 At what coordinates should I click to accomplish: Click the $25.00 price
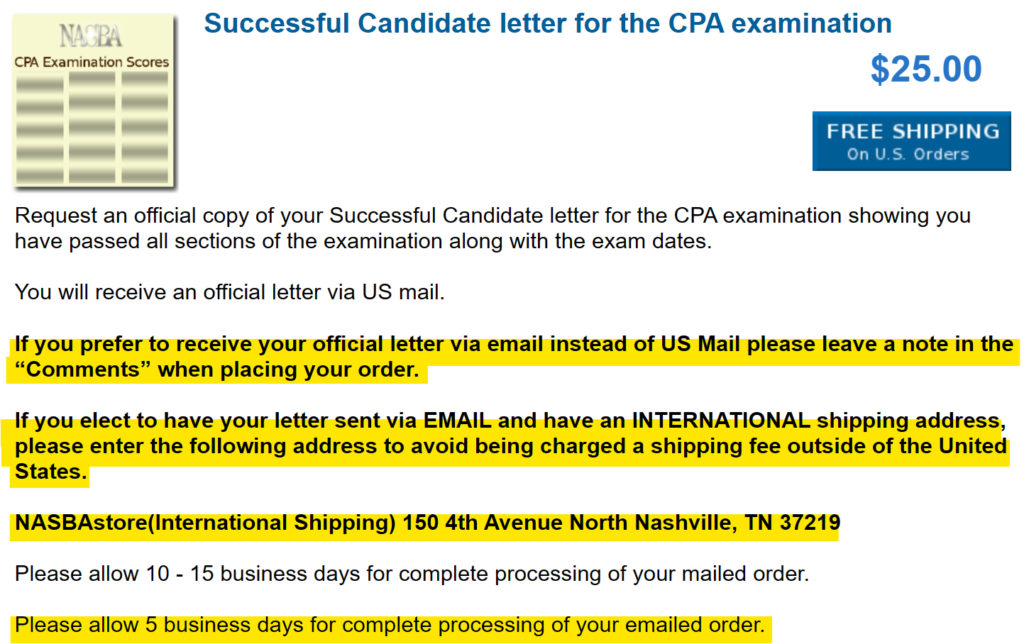(x=926, y=69)
